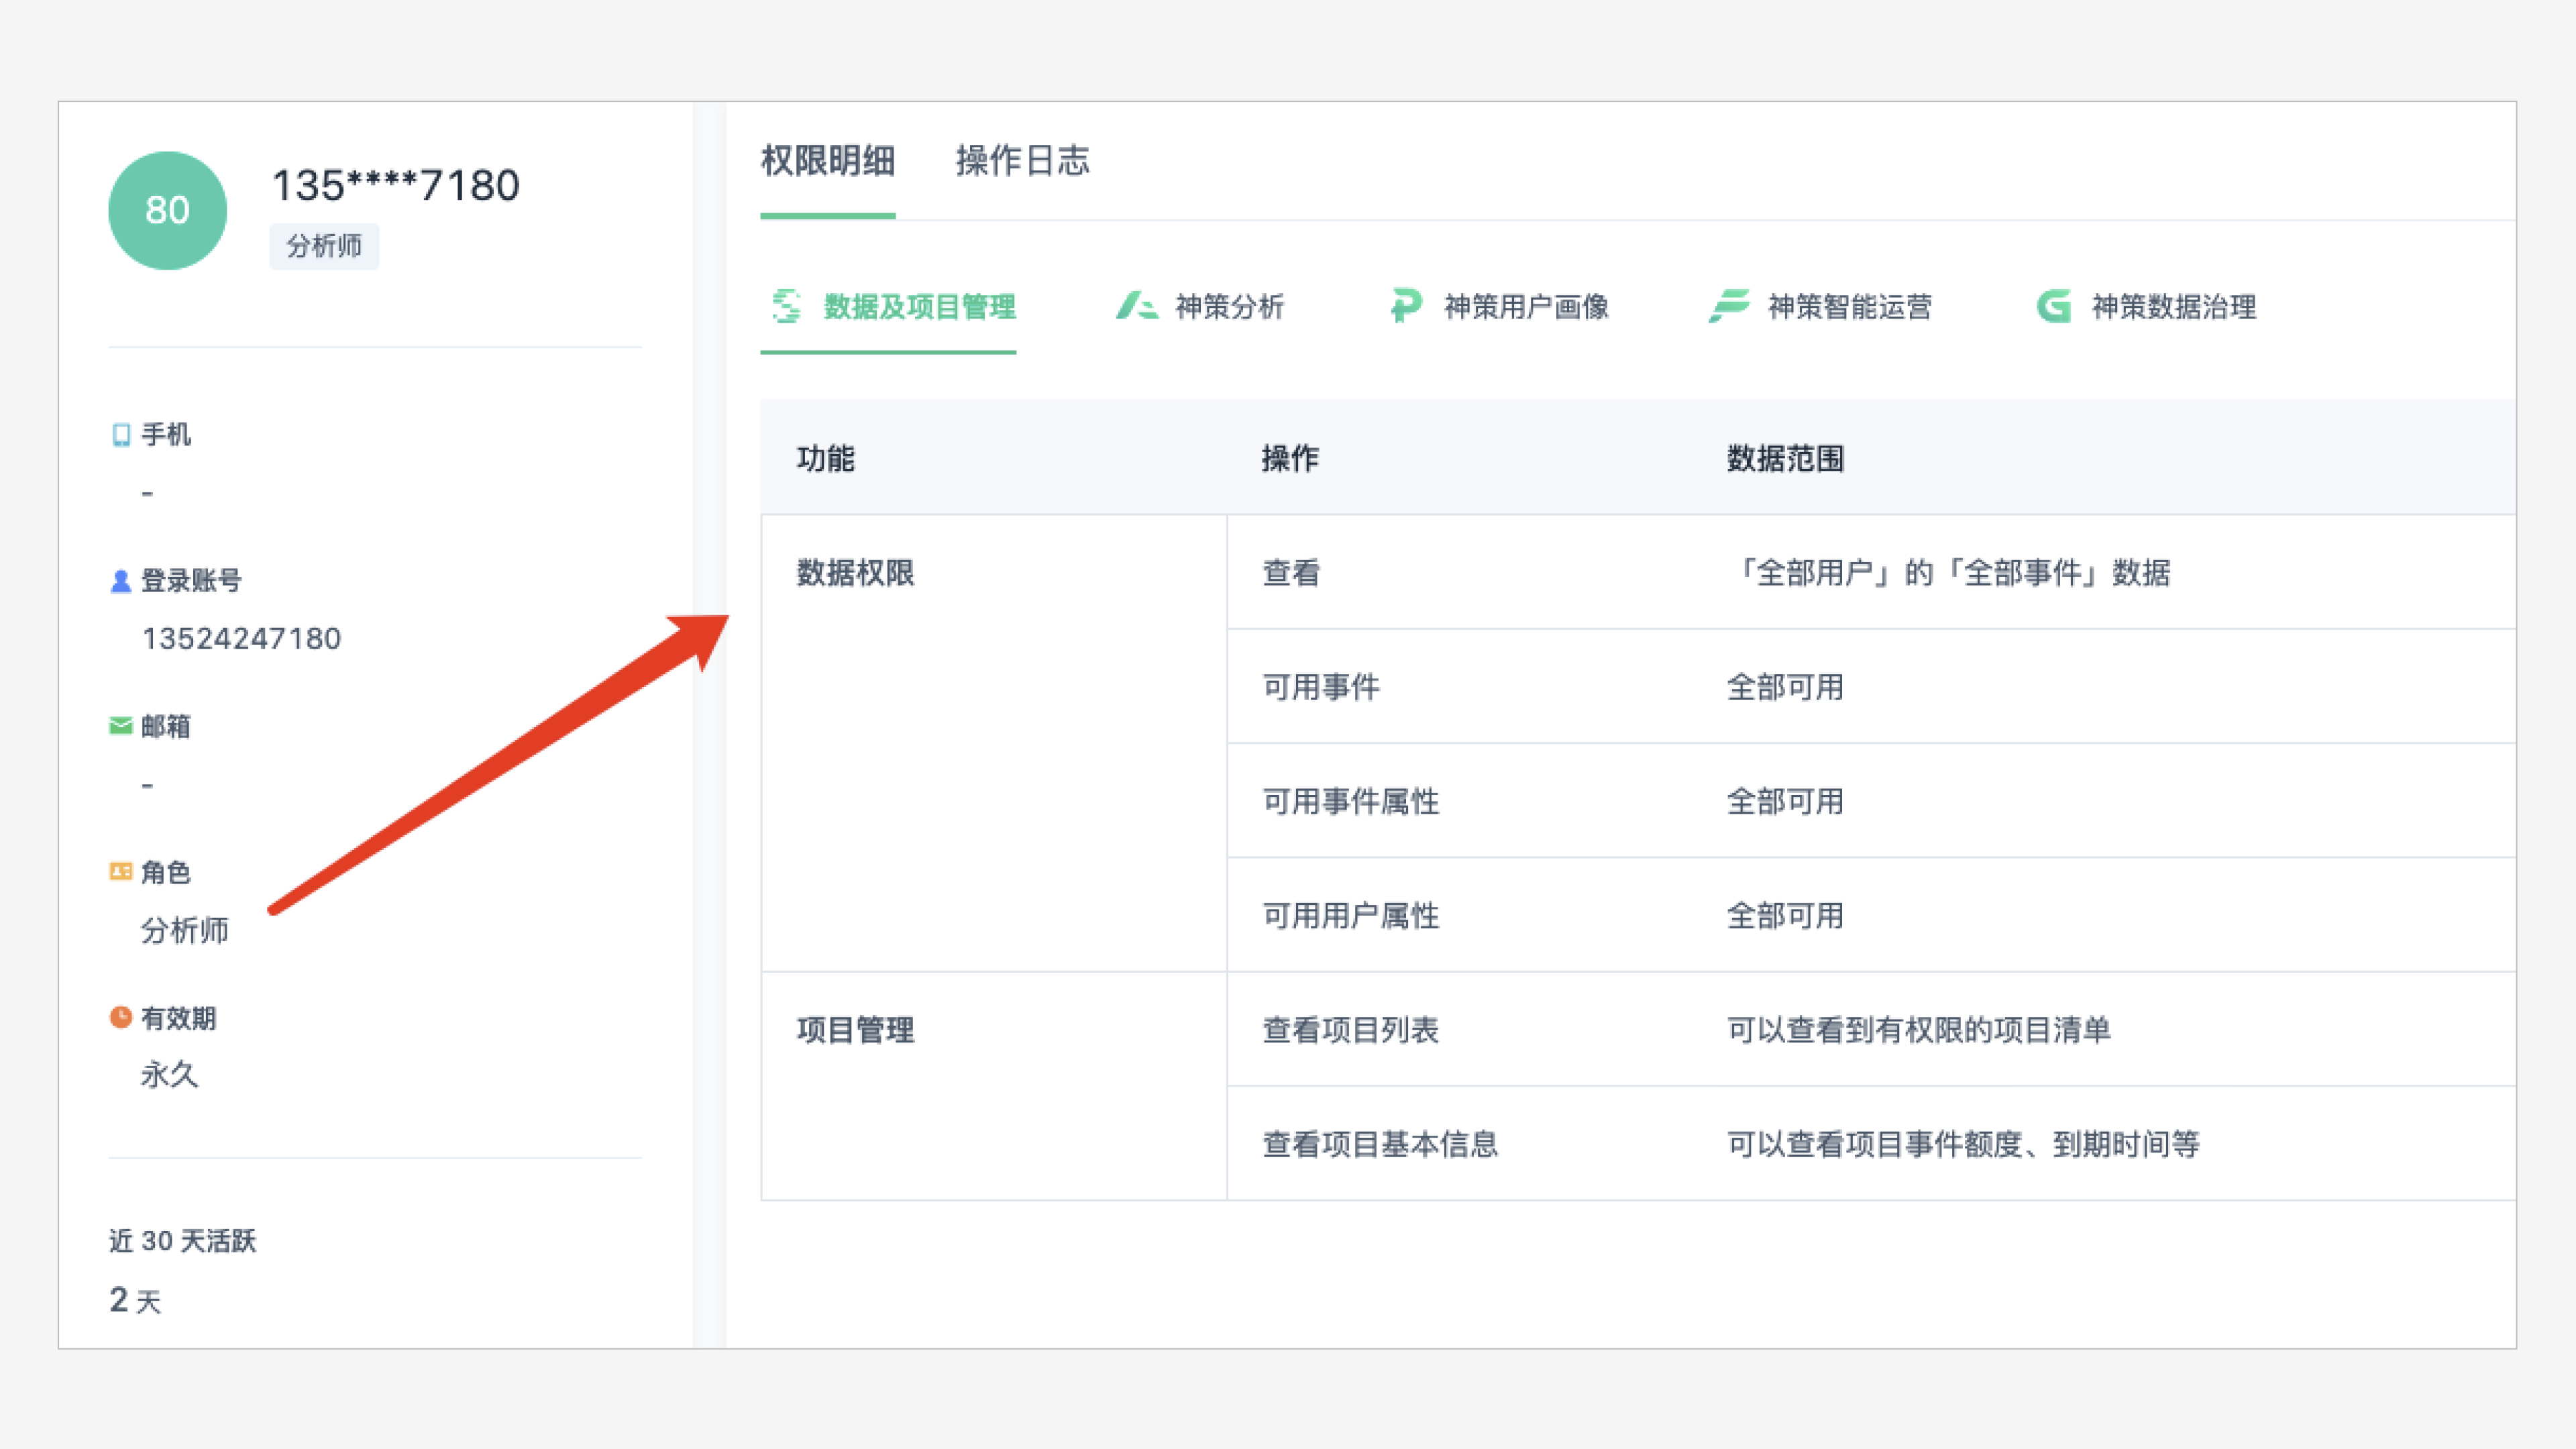Click the clock icon beside 有效期
This screenshot has width=2576, height=1449.
click(x=121, y=1018)
